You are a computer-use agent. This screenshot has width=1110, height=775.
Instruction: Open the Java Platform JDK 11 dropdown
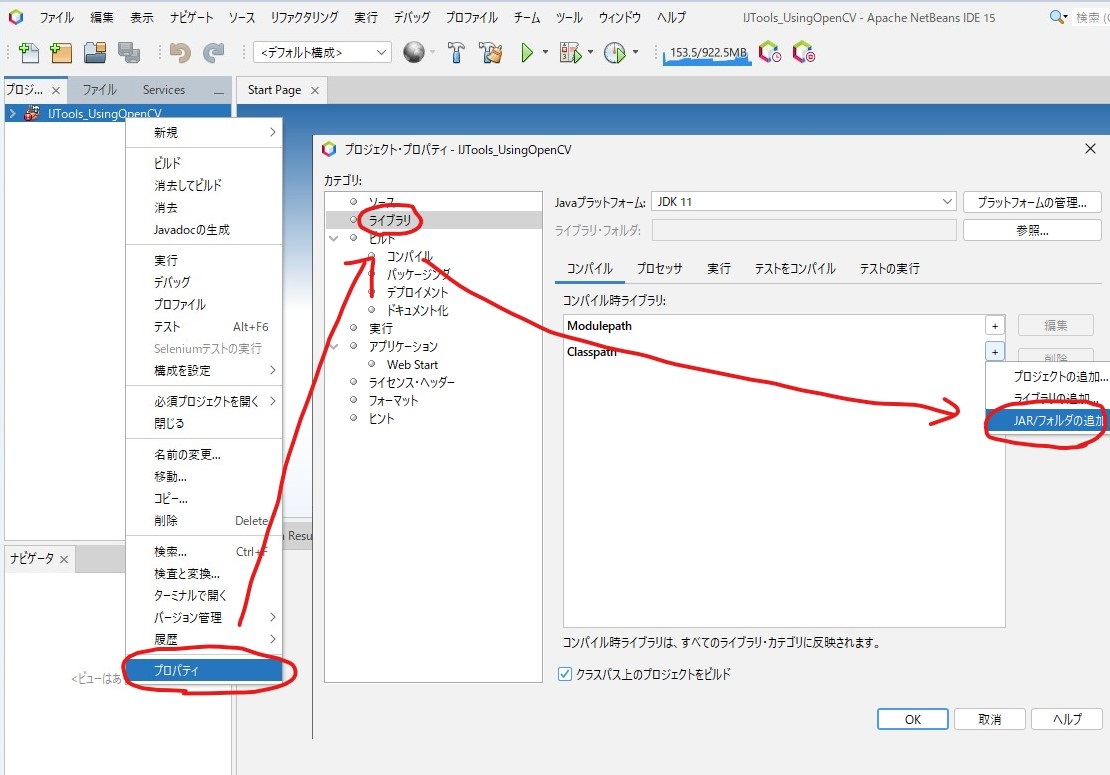(803, 202)
